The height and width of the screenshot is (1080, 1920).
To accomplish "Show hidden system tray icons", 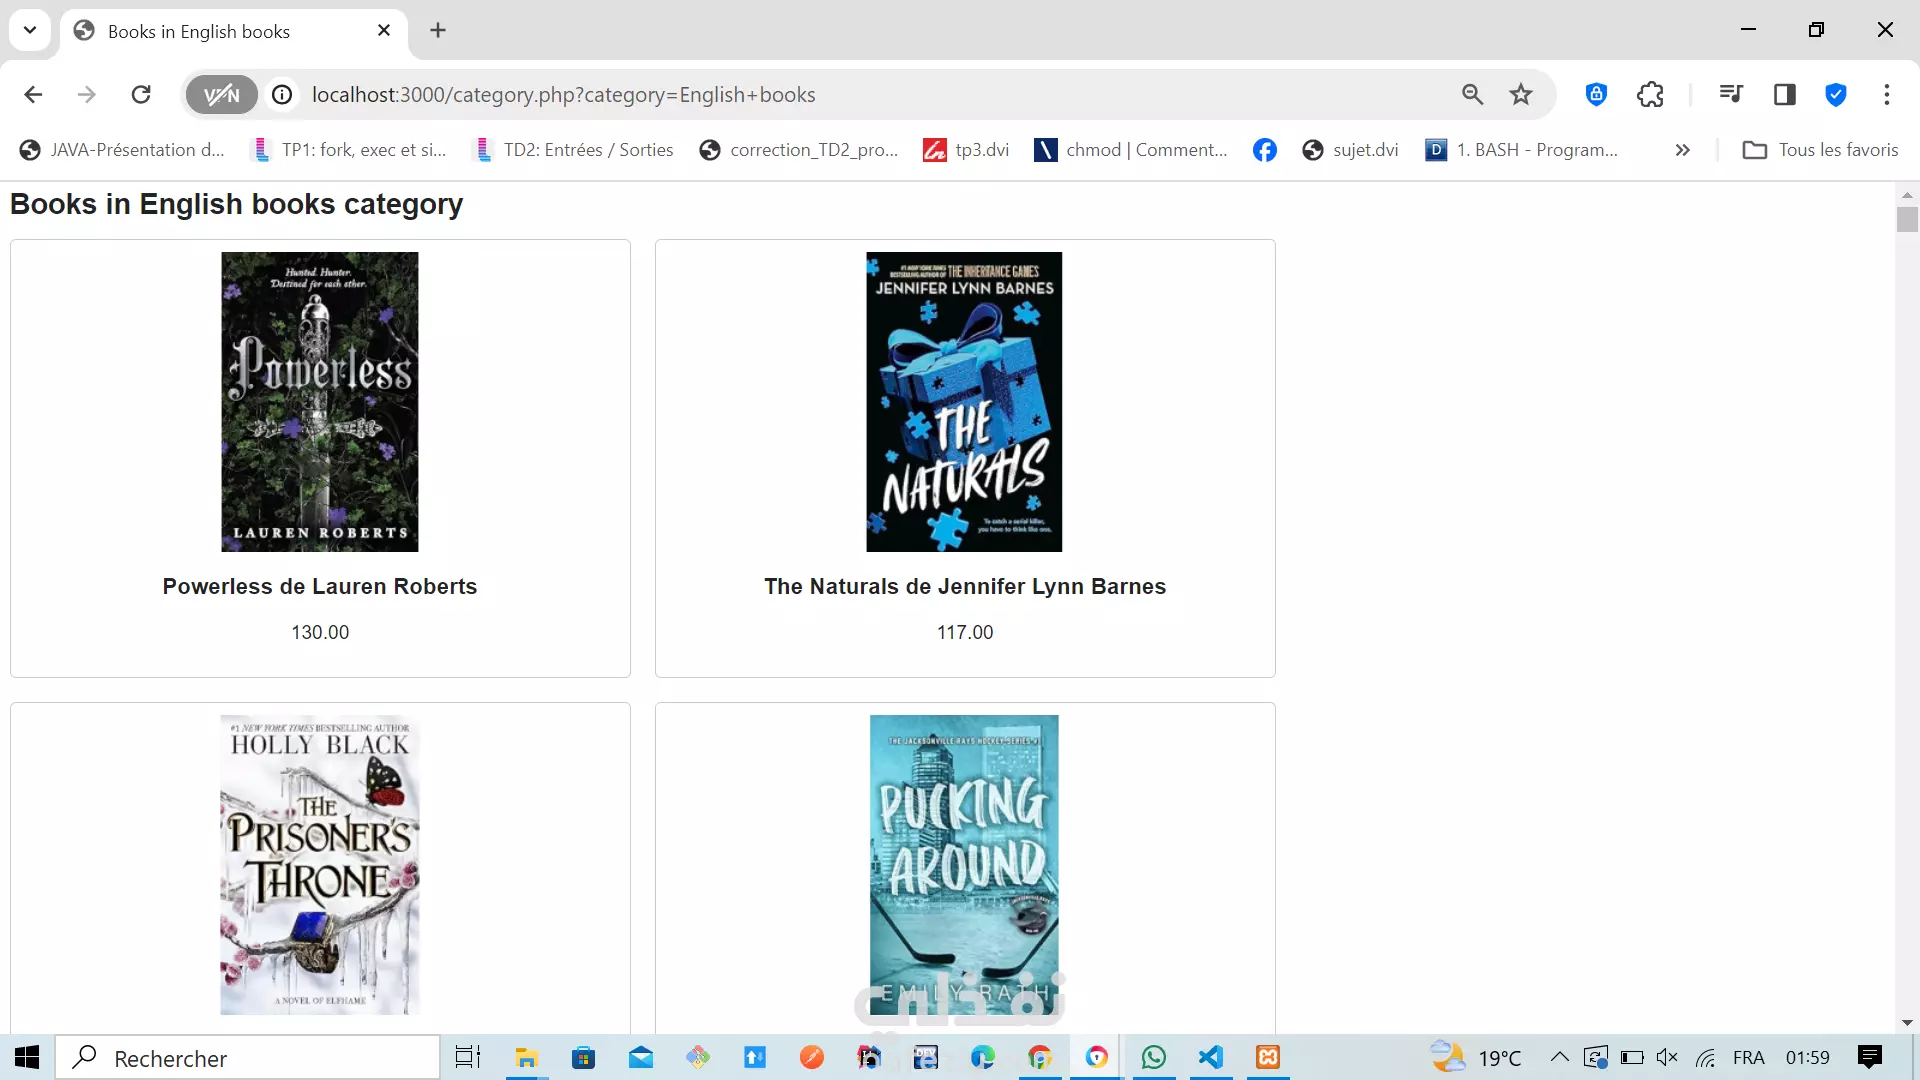I will [1559, 1058].
